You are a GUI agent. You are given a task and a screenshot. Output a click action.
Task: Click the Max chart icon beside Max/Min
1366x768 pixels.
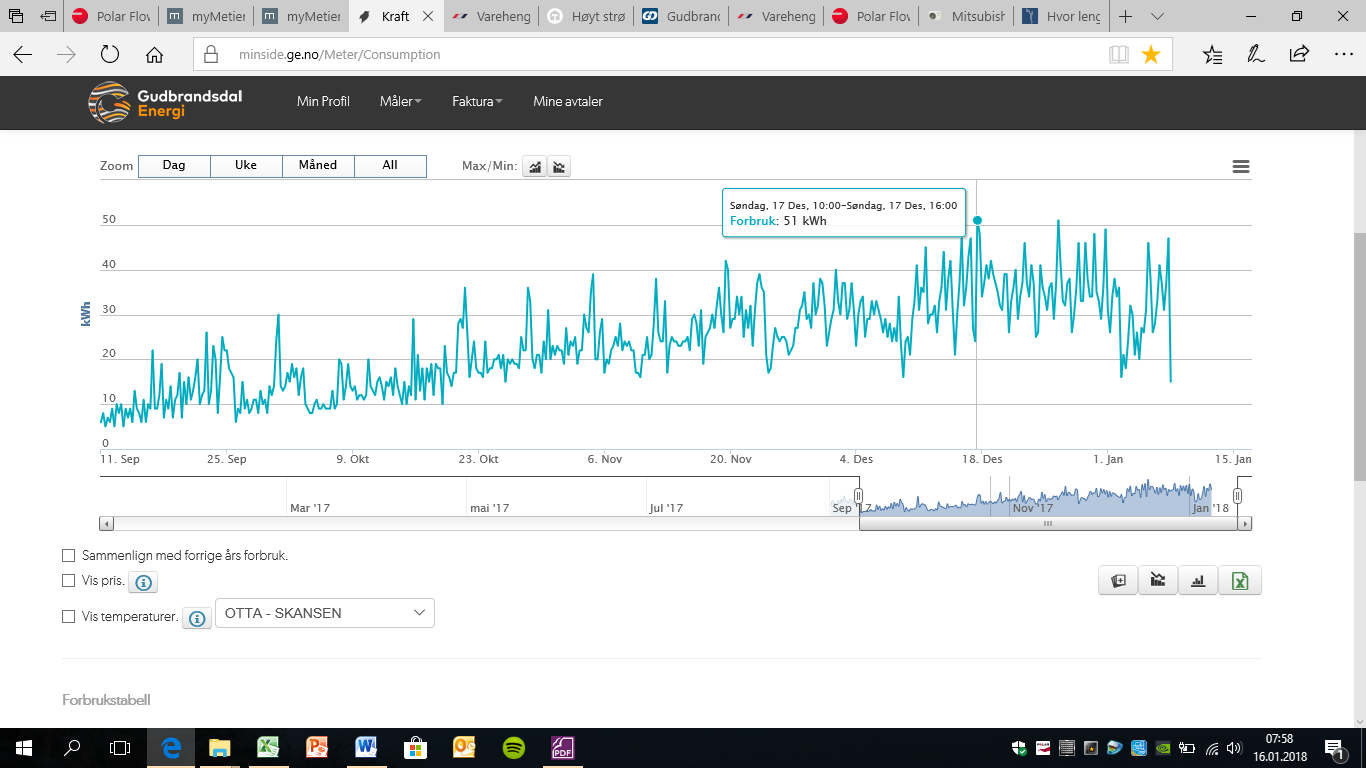[535, 167]
